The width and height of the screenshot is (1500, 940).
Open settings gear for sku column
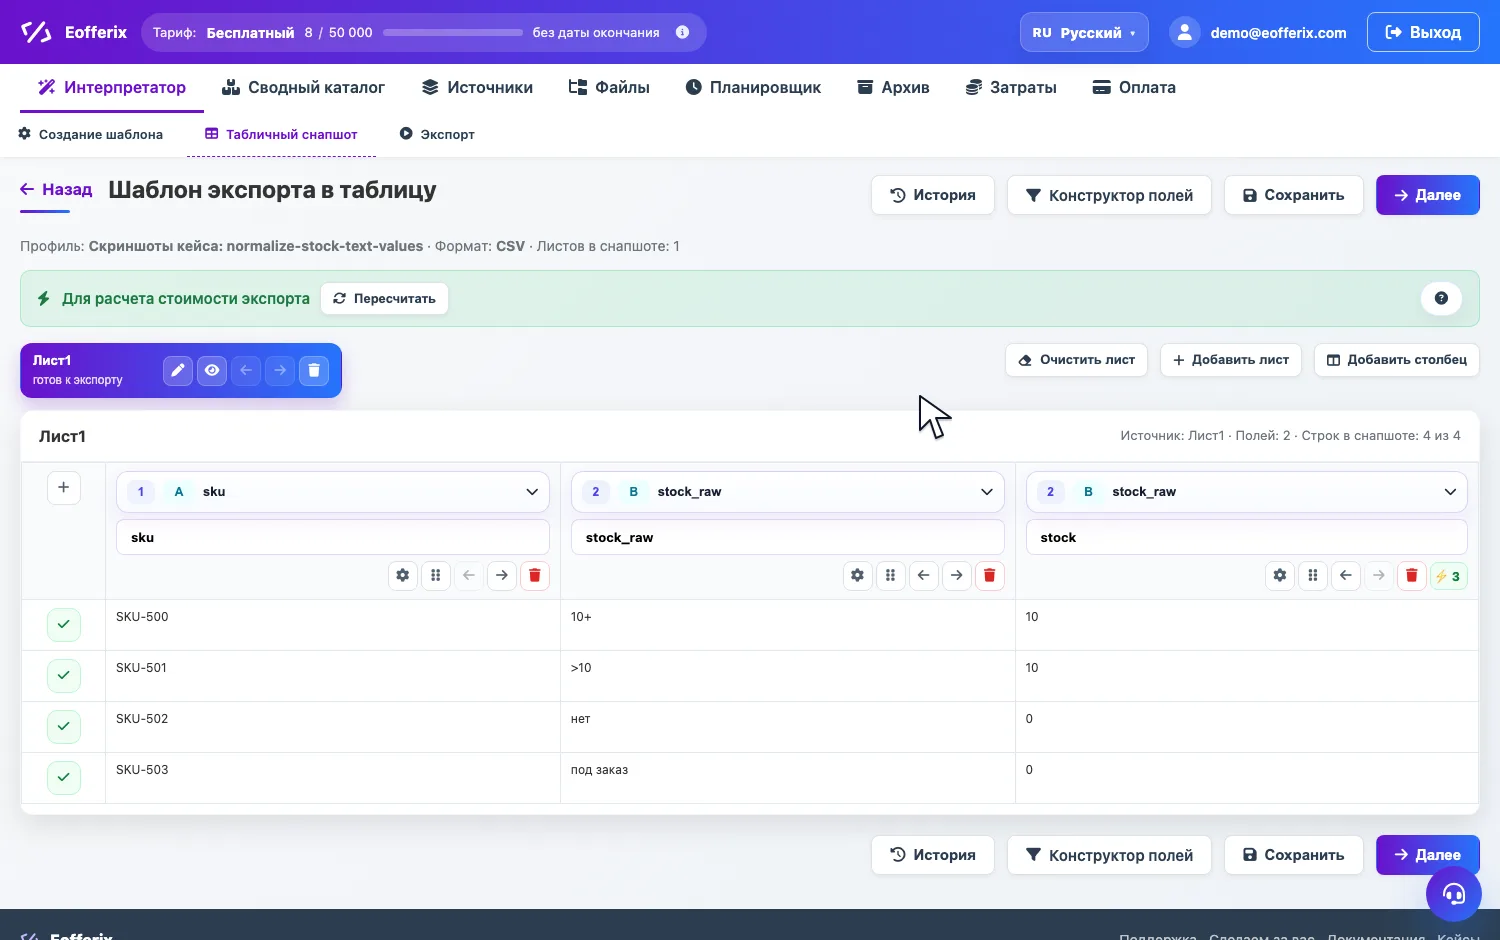tap(403, 575)
